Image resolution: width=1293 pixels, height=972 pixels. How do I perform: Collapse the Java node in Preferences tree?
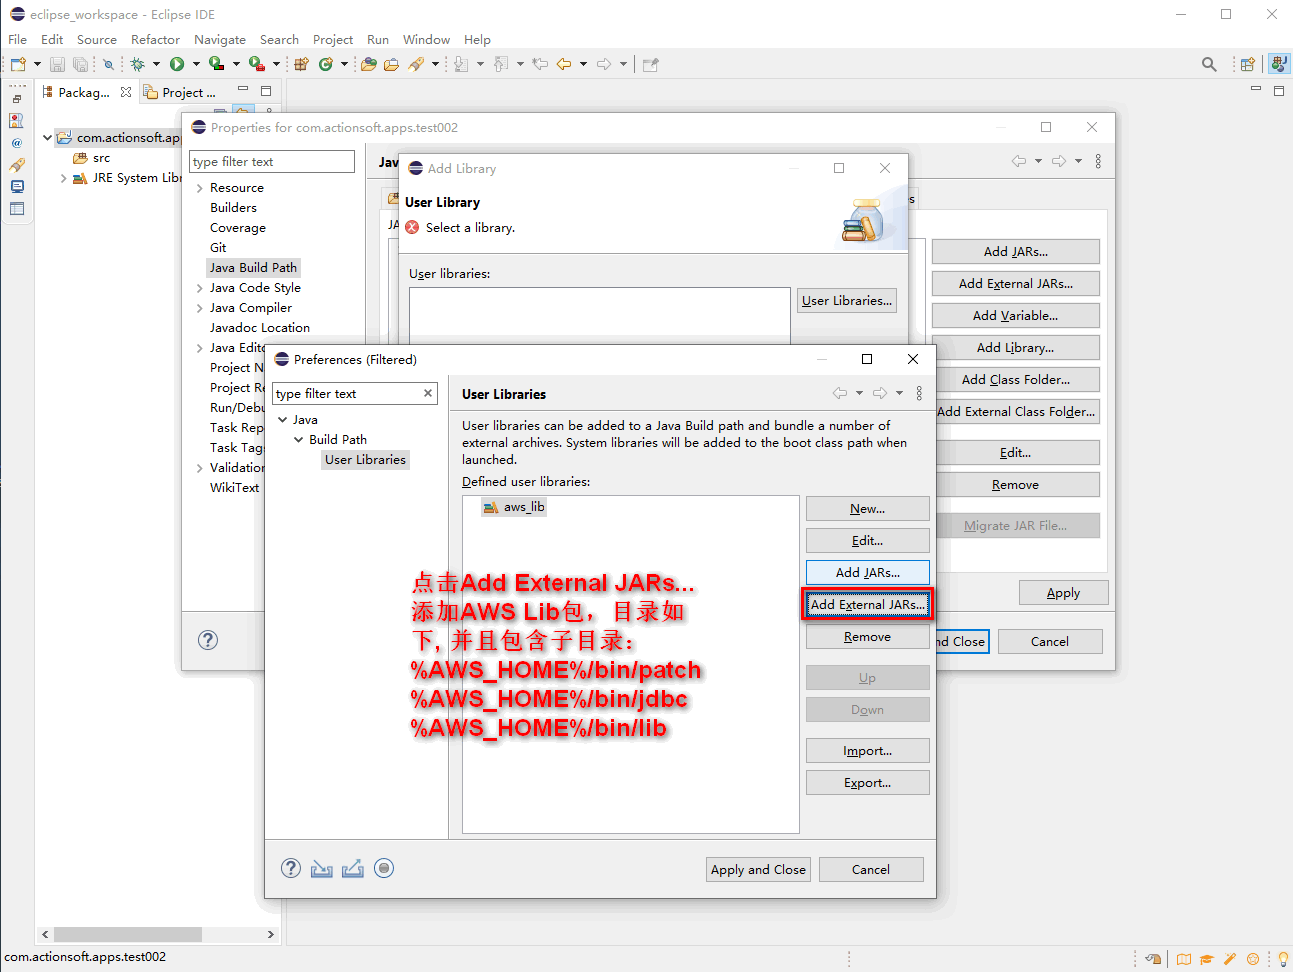[283, 420]
